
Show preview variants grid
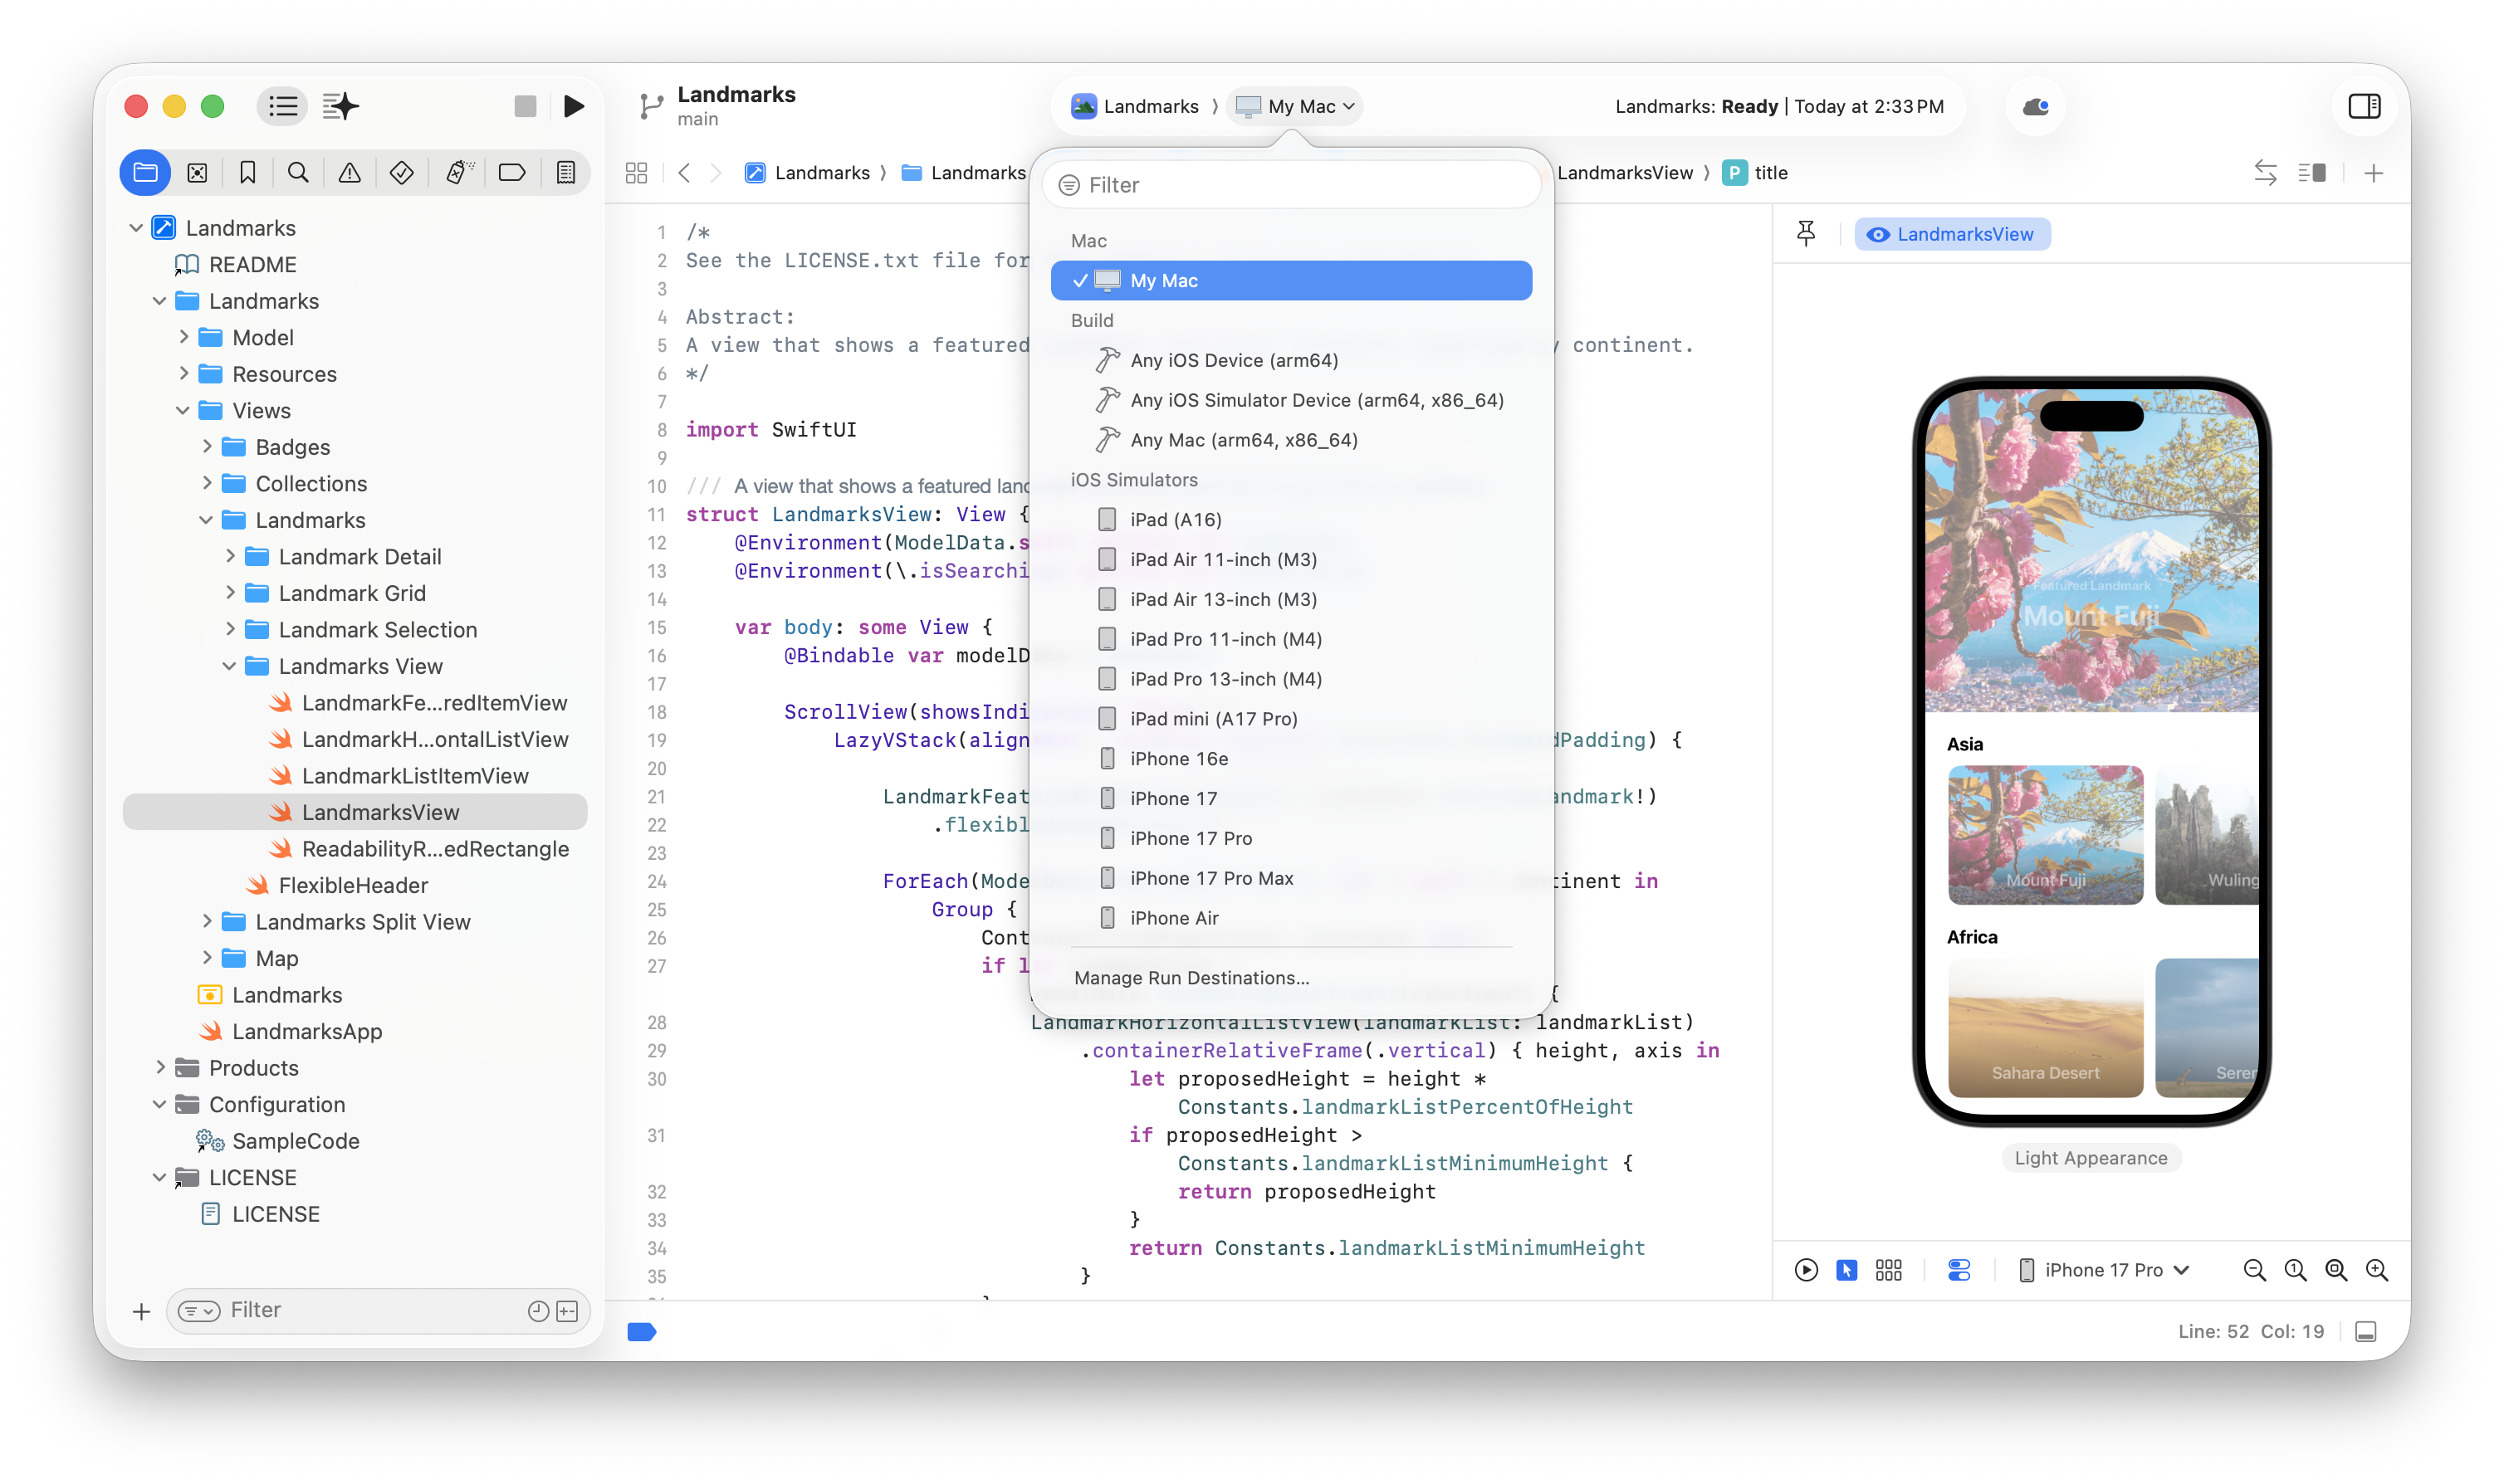tap(1889, 1270)
